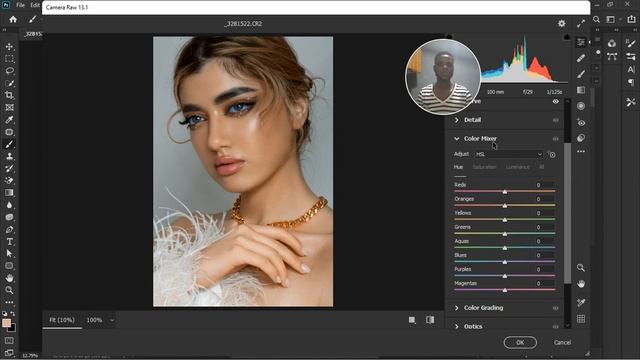Select the Luminance tab

518,167
